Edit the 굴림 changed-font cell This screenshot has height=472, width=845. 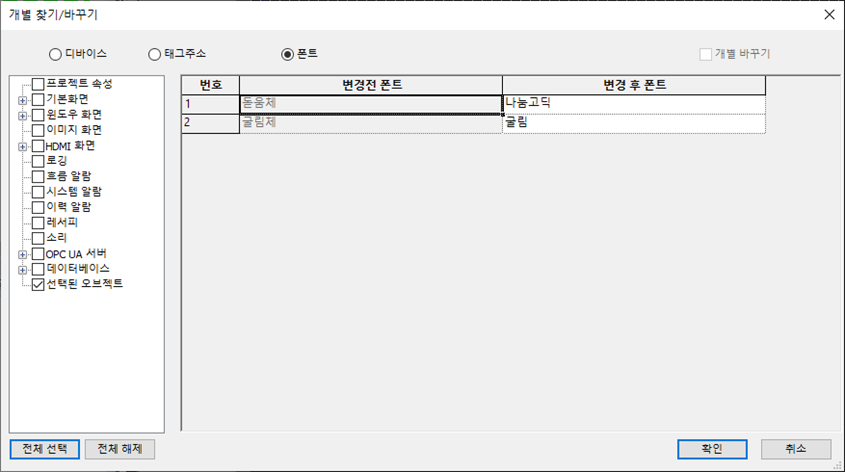tap(634, 123)
